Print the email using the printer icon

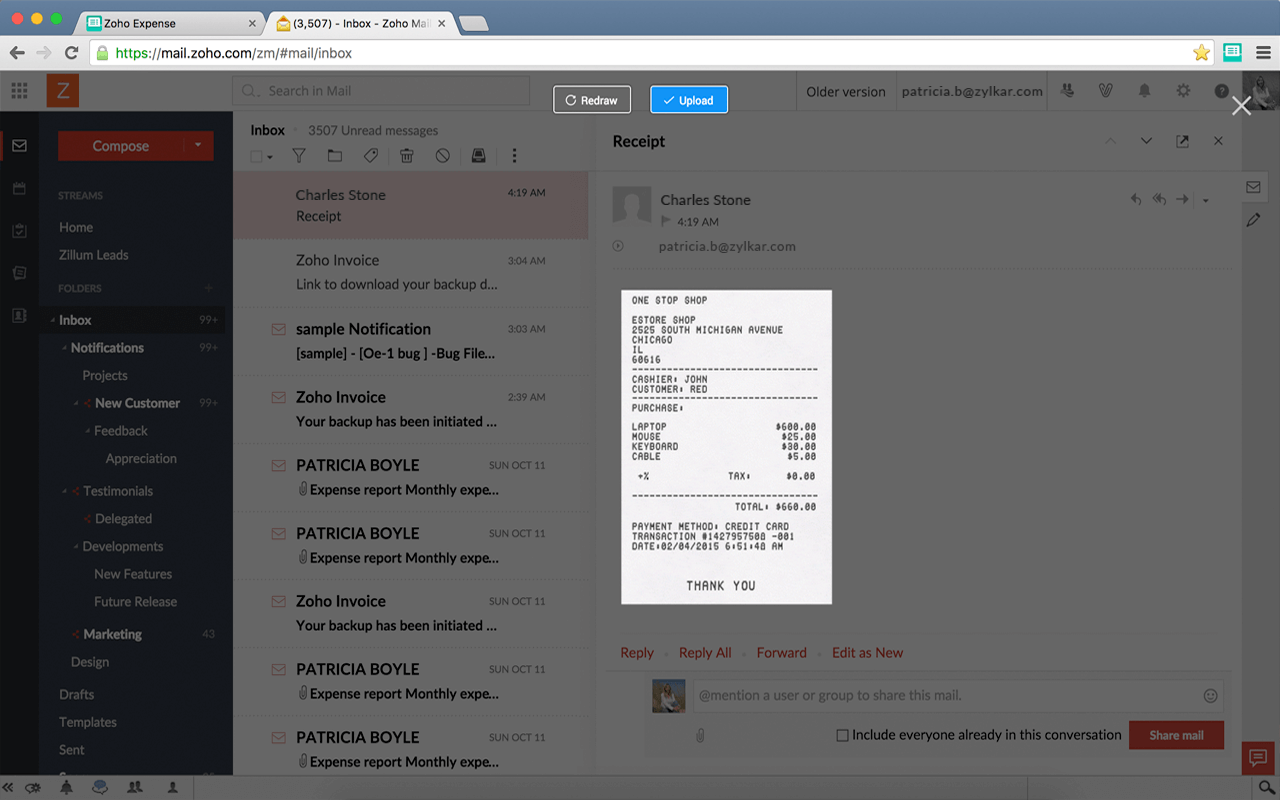tap(478, 156)
